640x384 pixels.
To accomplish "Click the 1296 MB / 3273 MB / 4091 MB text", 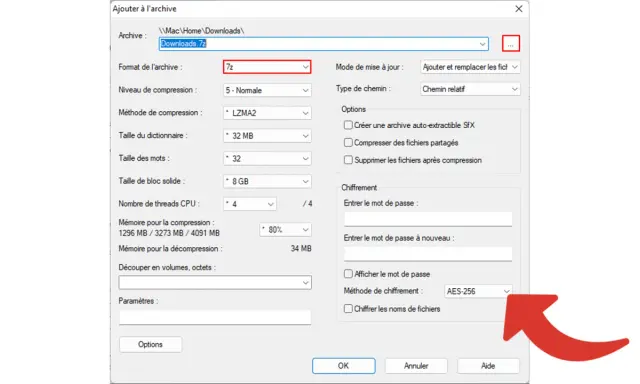I will [x=169, y=233].
